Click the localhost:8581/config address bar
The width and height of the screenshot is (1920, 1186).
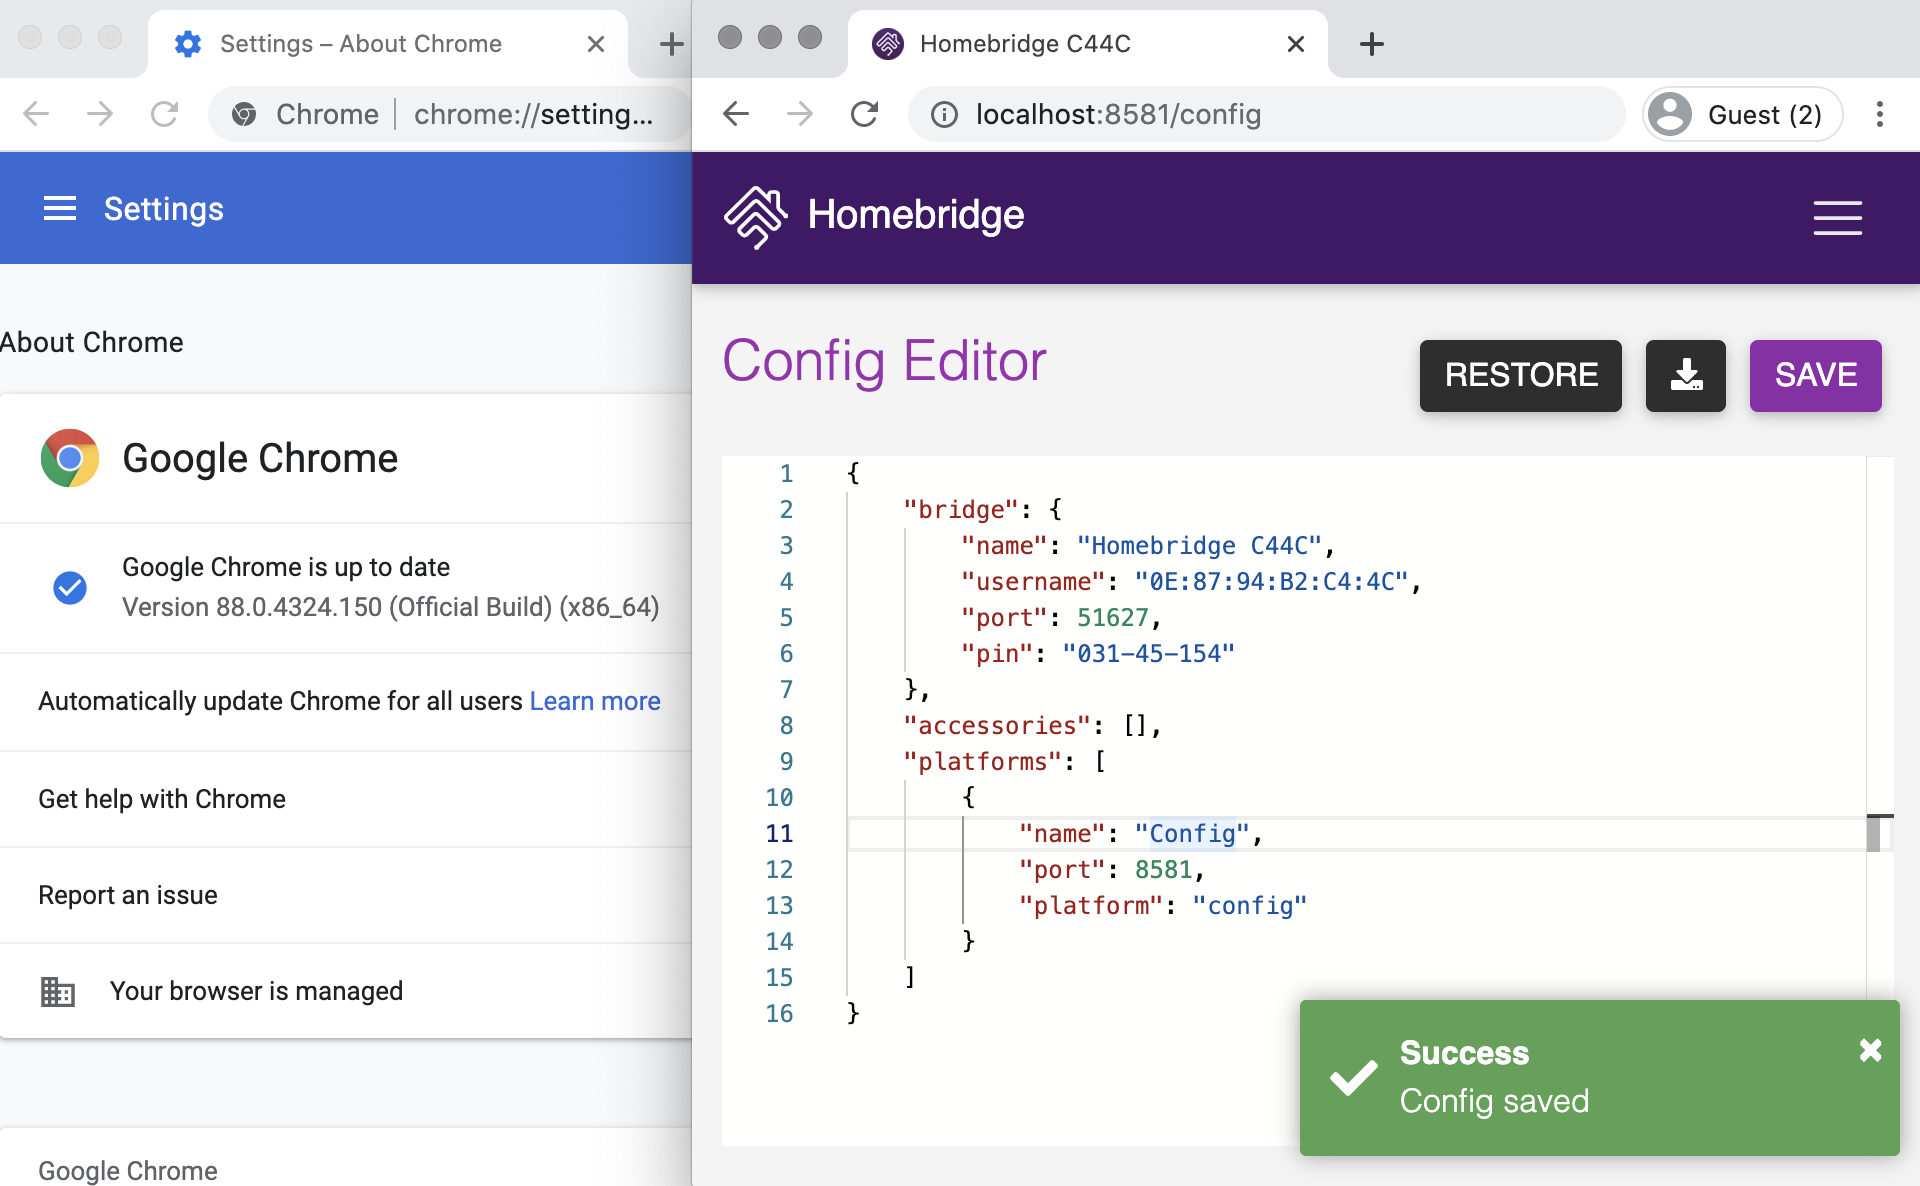click(1266, 115)
